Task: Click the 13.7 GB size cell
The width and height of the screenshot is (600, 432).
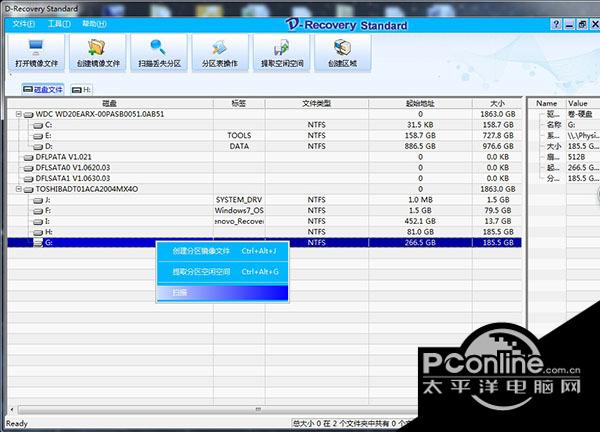Action: [x=497, y=221]
